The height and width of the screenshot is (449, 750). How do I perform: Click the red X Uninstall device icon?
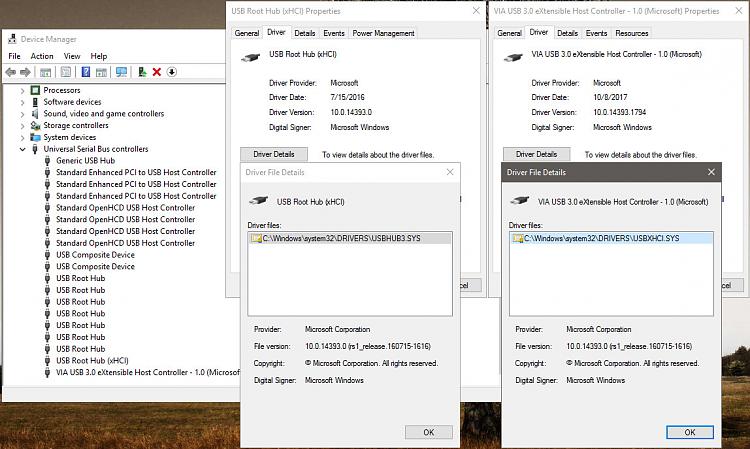(156, 72)
